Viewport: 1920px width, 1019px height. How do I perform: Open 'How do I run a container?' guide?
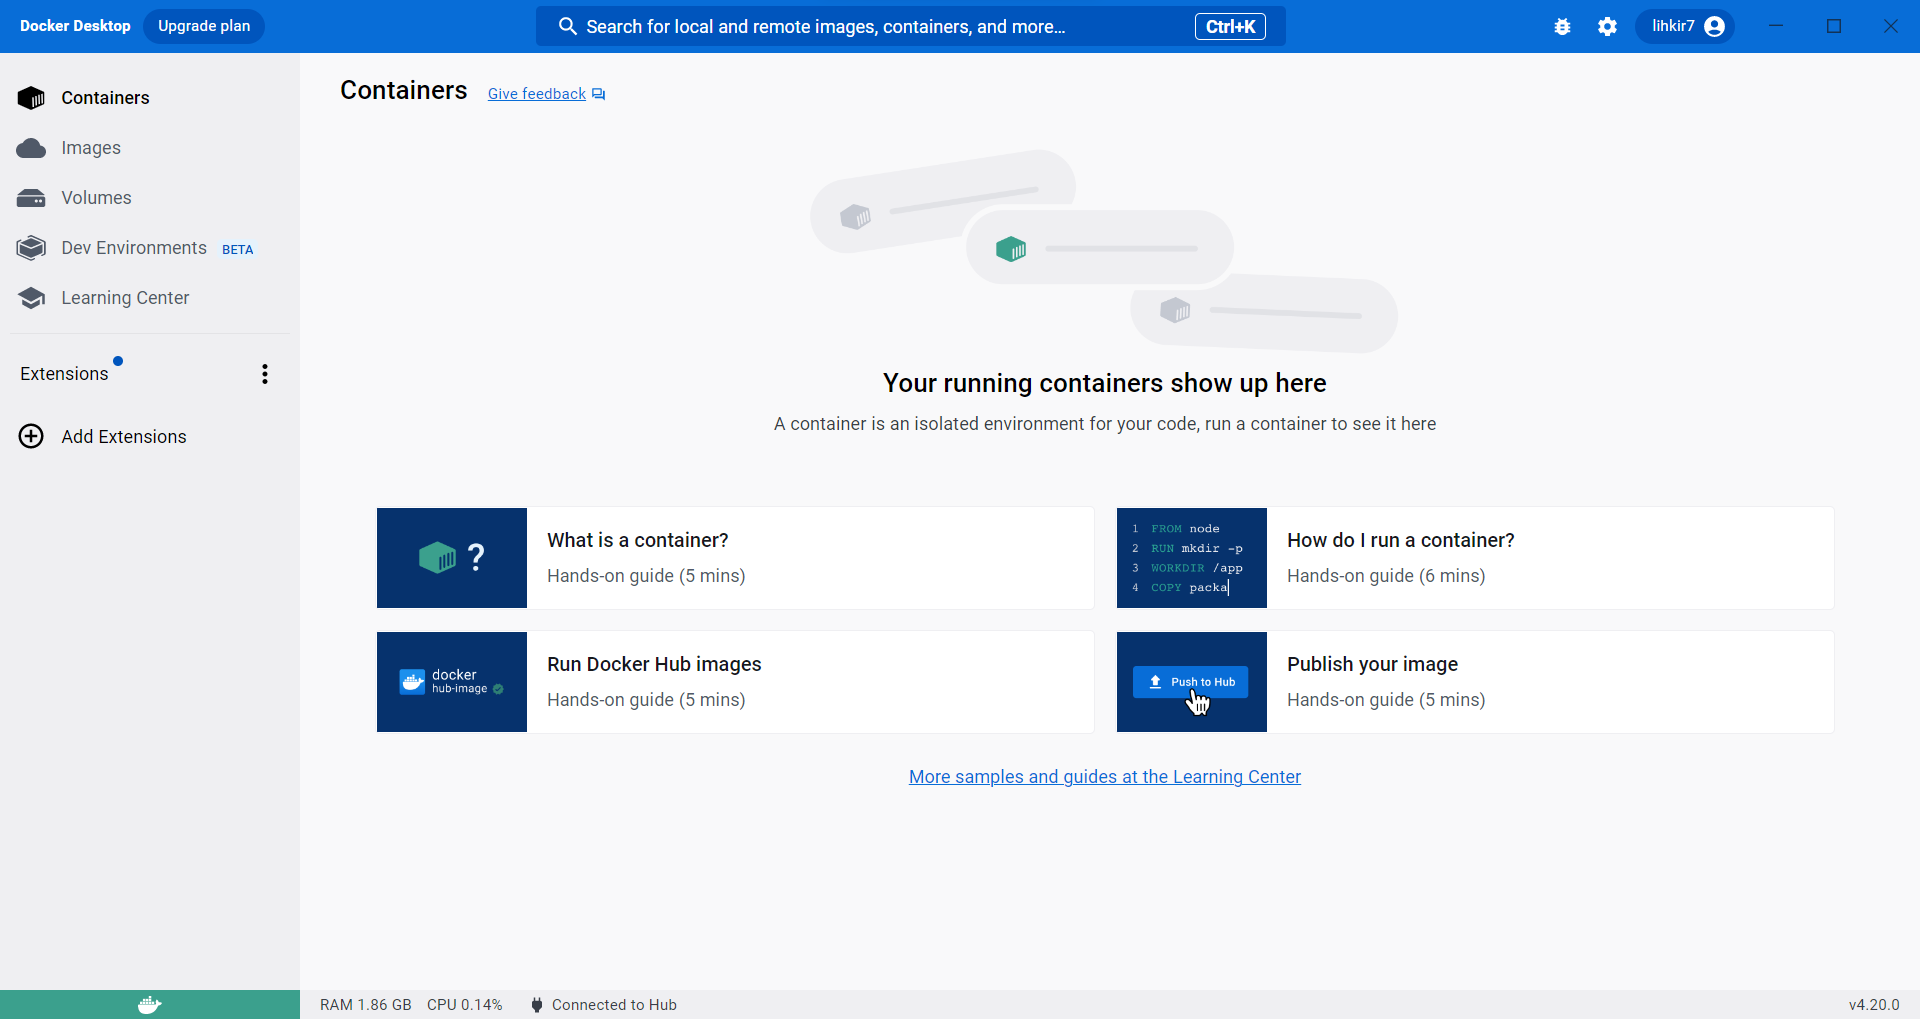[x=1475, y=558]
